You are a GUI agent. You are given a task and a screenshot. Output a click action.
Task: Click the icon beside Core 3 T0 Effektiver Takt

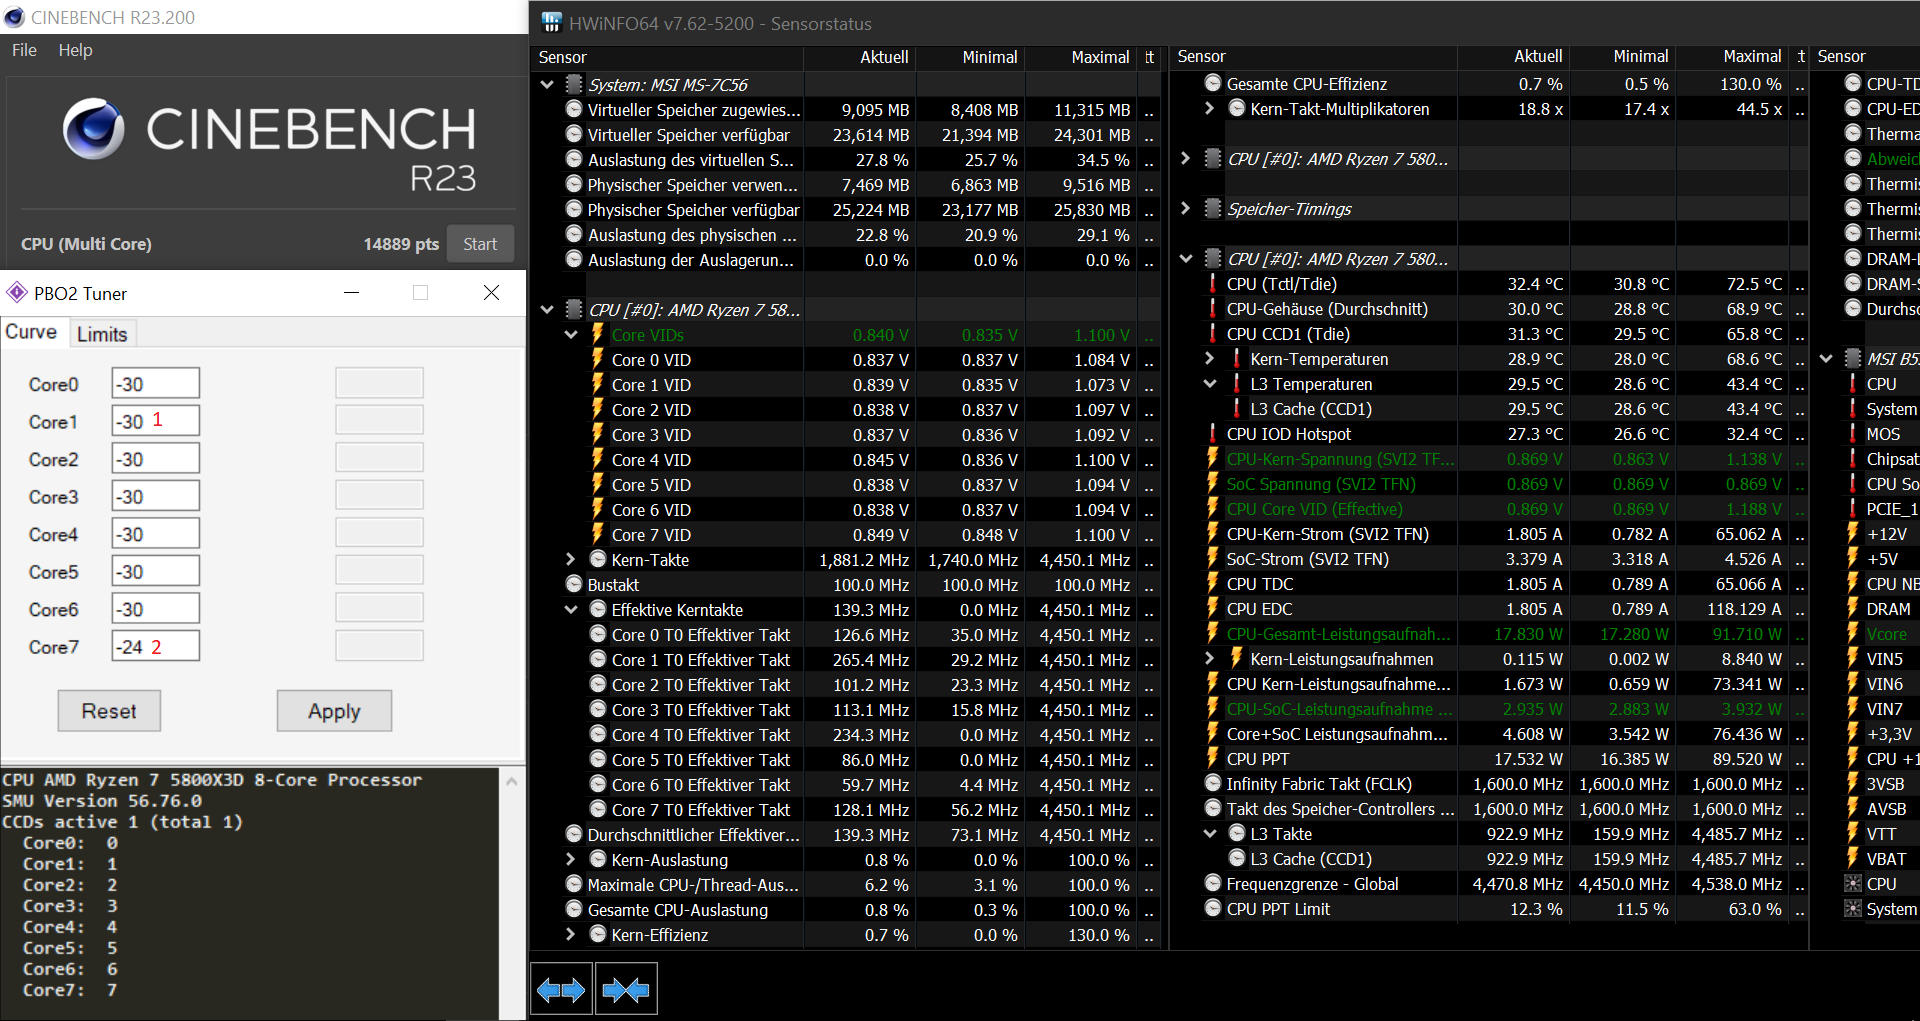[x=598, y=709]
